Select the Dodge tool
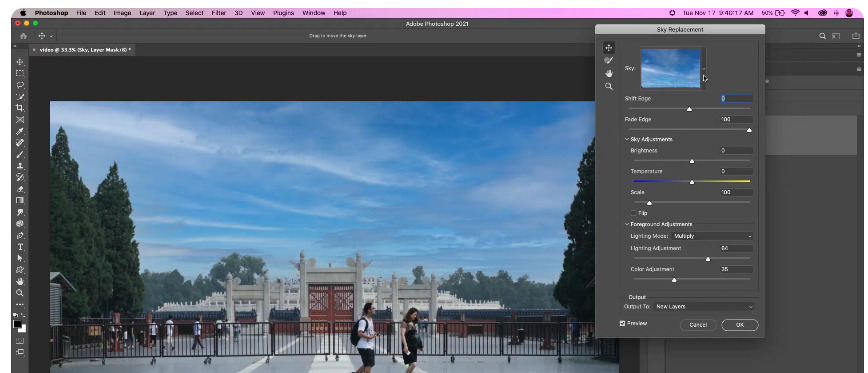868x373 pixels. coord(20,224)
